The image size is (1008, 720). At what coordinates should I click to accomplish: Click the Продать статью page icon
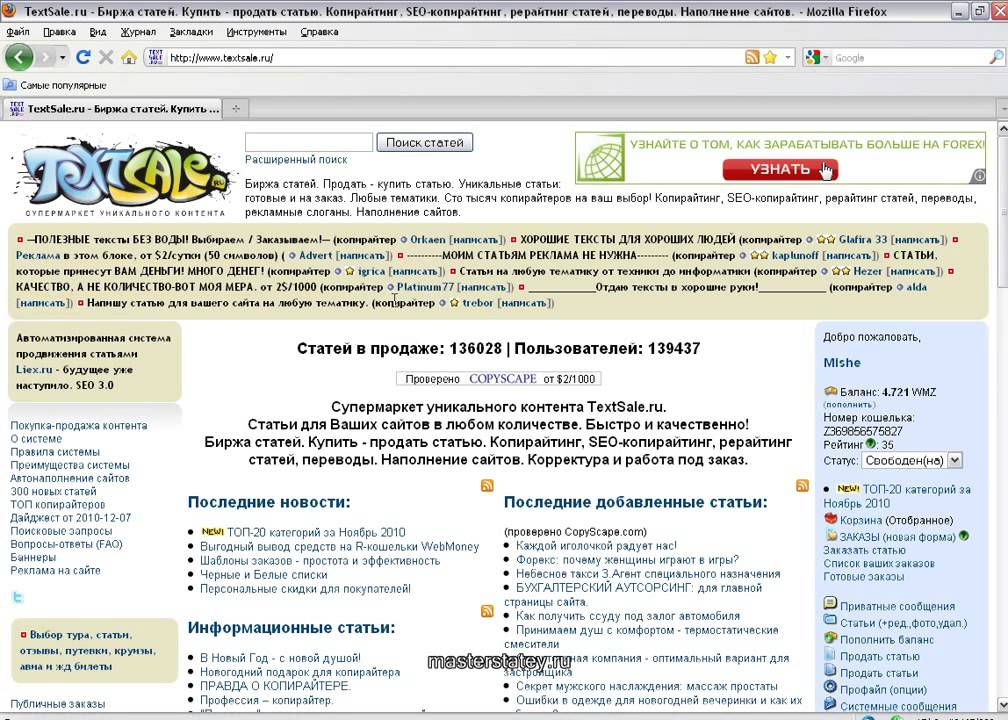831,654
